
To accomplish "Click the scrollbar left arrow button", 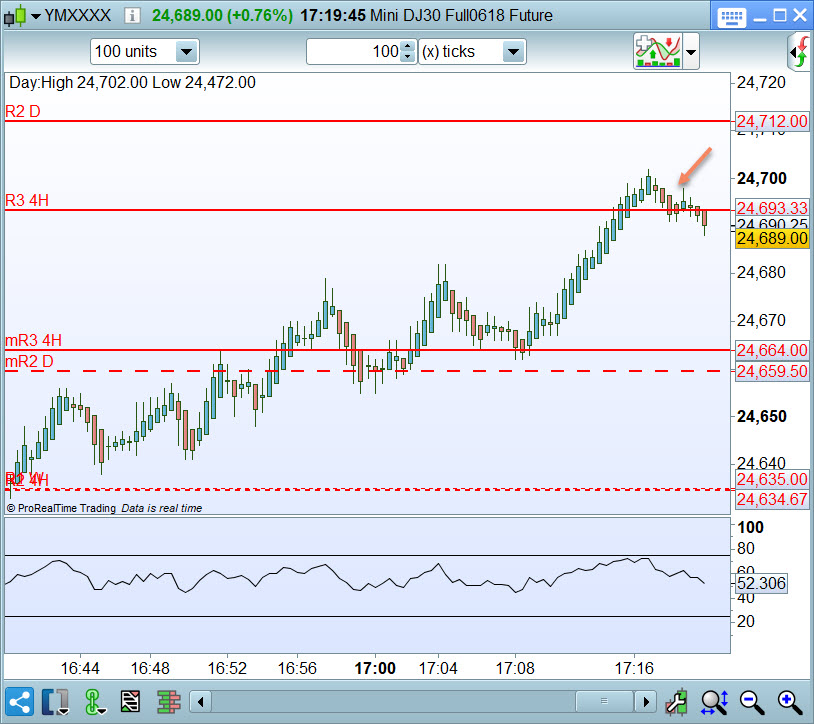I will pyautogui.click(x=200, y=702).
